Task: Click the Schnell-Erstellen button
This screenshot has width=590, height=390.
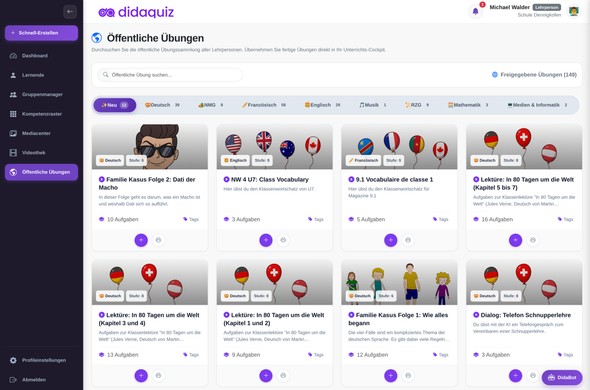Action: coord(41,33)
